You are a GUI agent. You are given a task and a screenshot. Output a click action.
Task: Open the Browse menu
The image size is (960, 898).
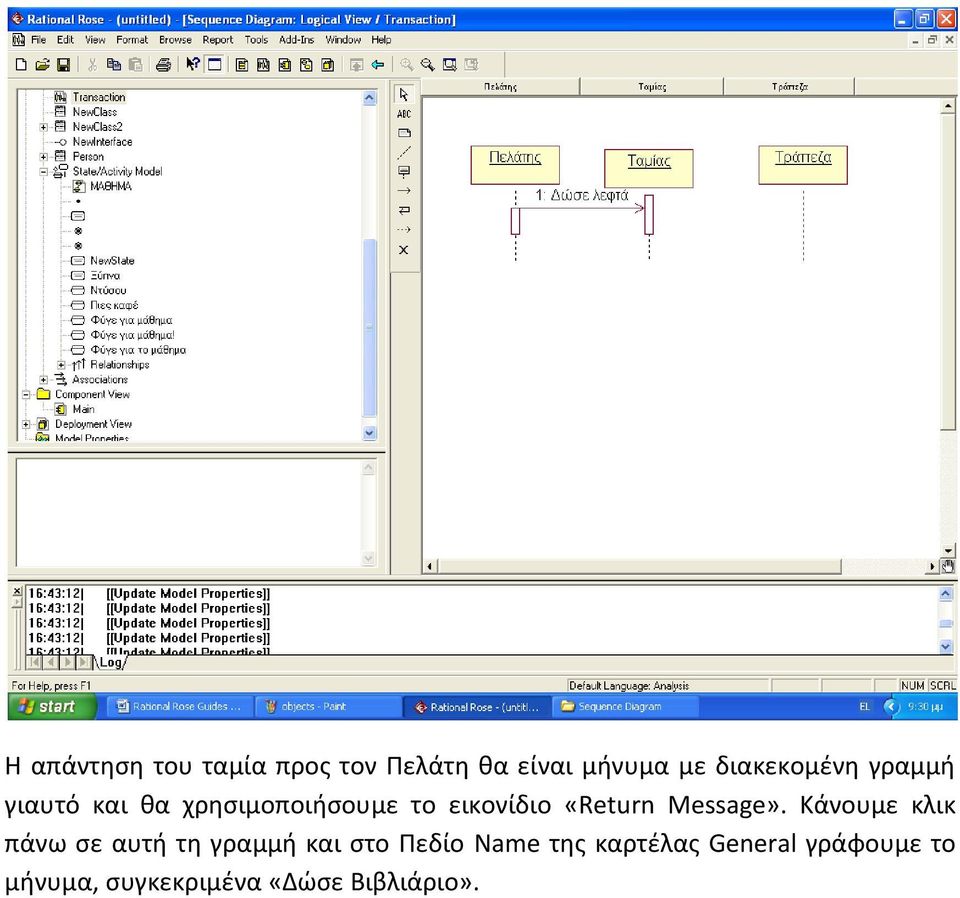(x=175, y=40)
